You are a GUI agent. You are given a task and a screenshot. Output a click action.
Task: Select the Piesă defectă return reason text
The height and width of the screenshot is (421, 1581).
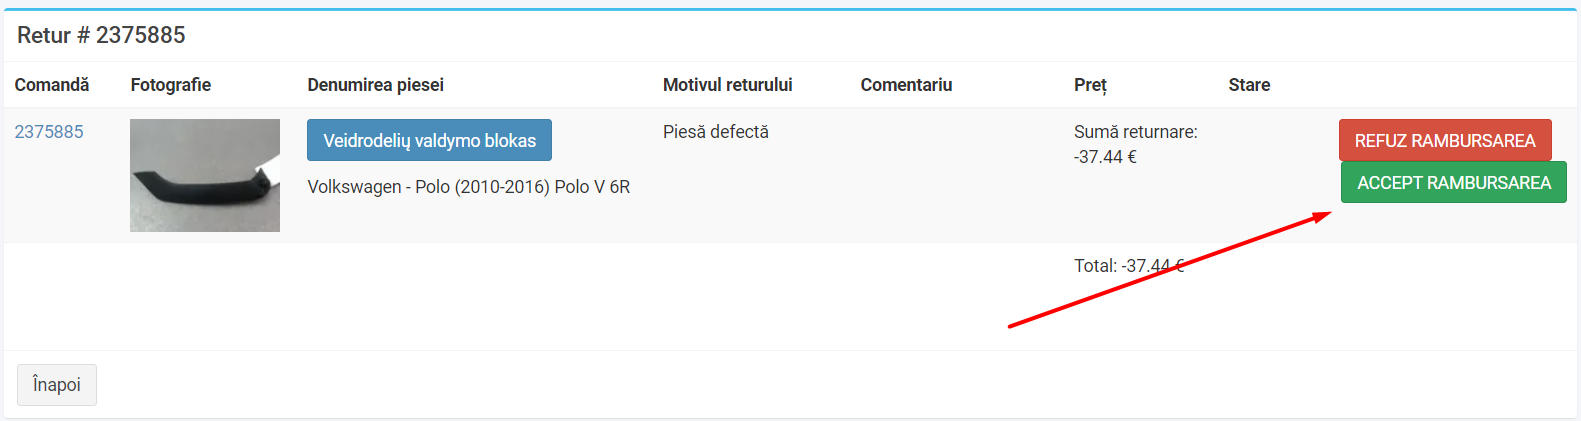tap(716, 132)
